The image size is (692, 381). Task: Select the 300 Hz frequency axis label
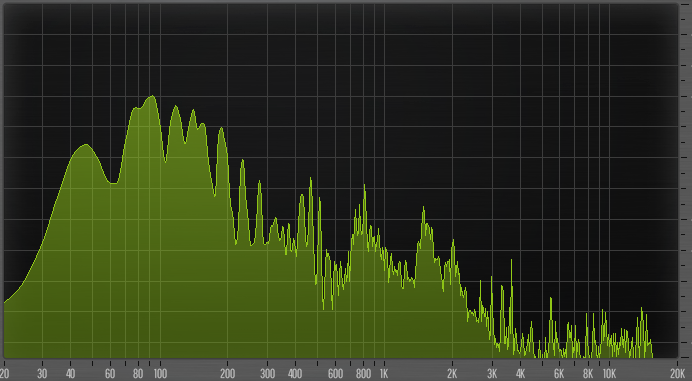coord(267,374)
